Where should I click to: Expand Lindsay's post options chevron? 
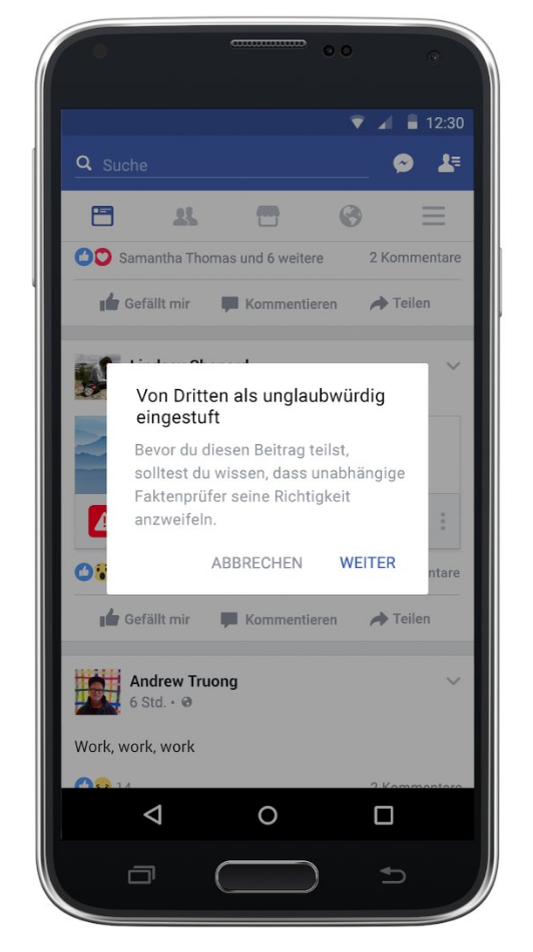(453, 366)
